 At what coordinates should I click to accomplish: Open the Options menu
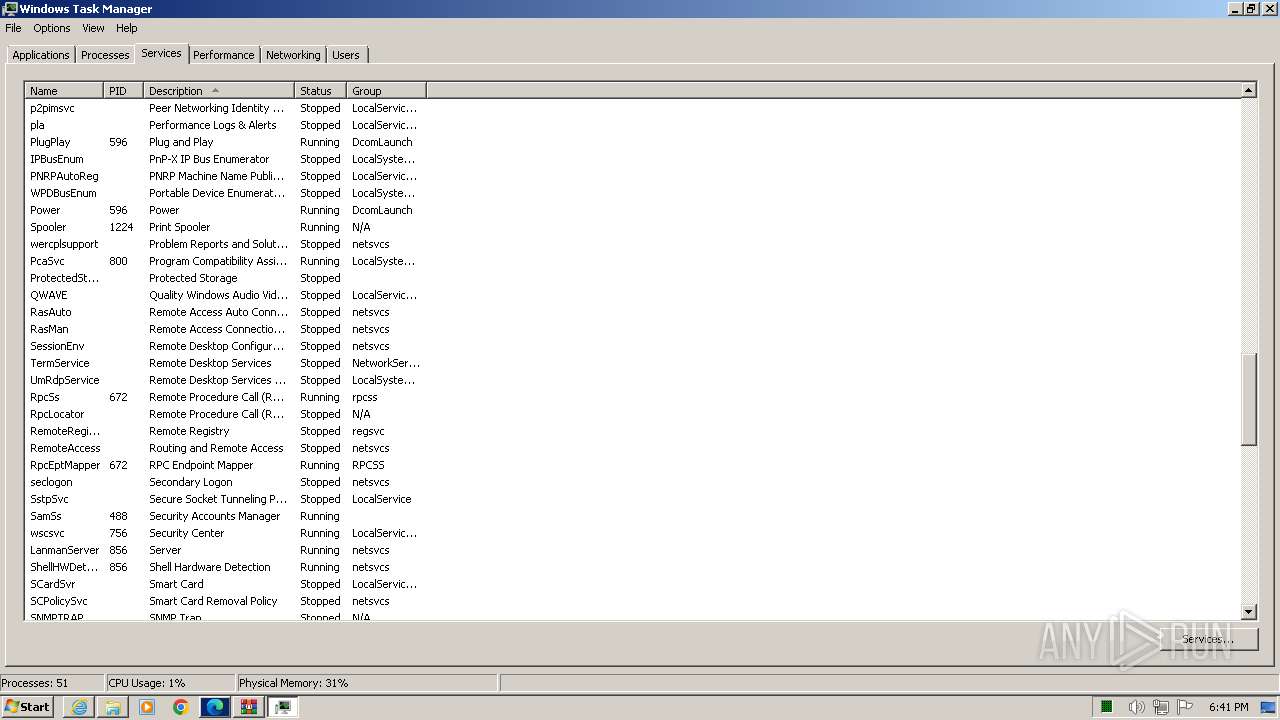pyautogui.click(x=52, y=28)
